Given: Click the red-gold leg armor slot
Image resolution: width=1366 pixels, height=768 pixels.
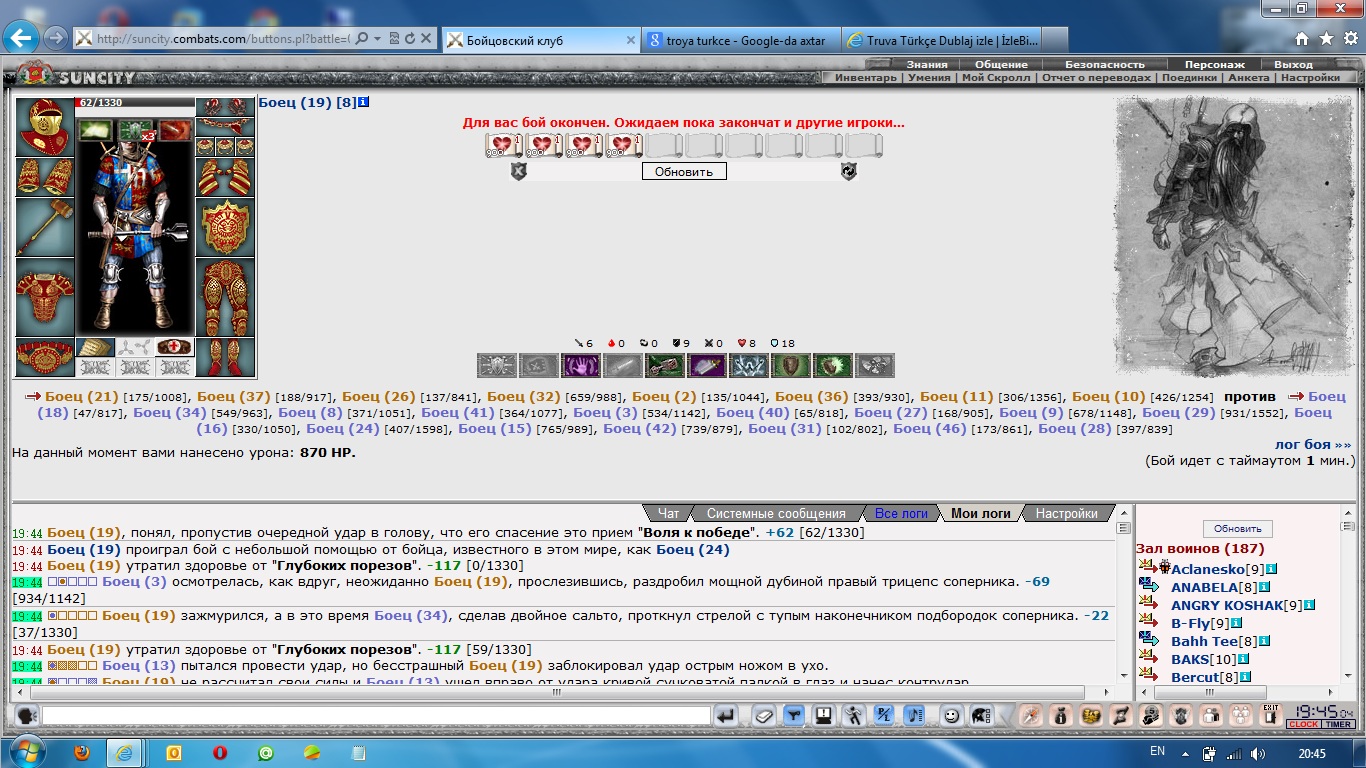Looking at the screenshot, I should point(225,297).
